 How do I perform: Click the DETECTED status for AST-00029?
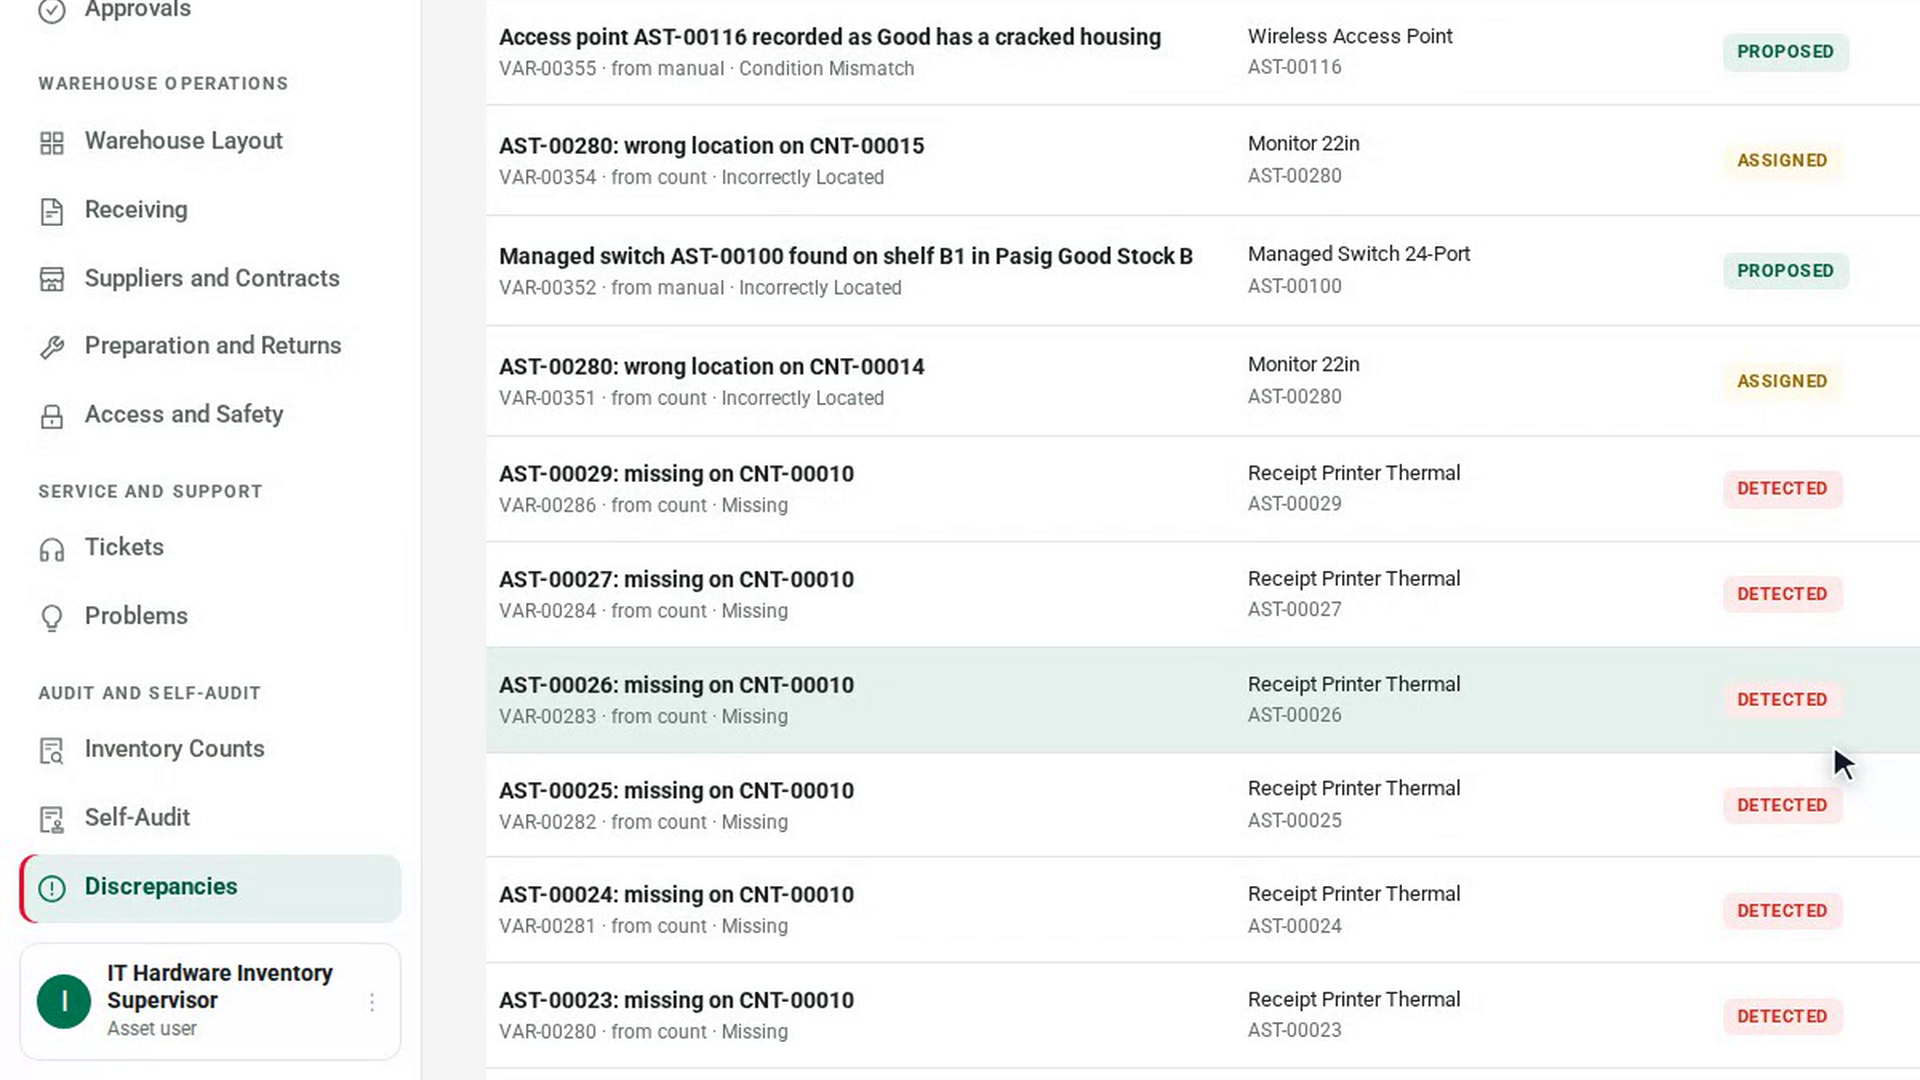[x=1782, y=489]
